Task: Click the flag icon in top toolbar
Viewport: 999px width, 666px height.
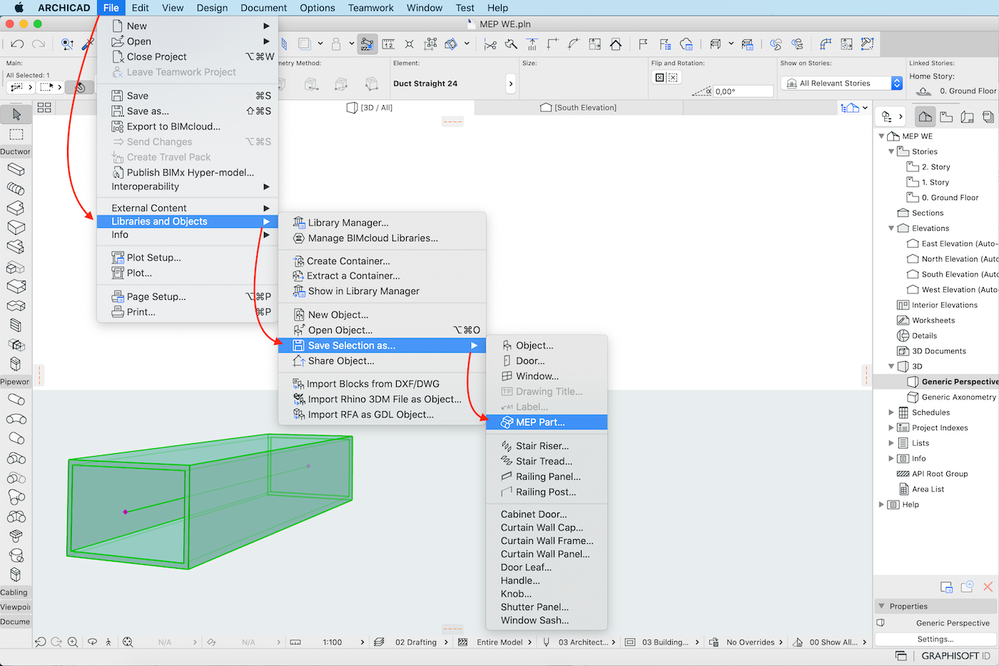Action: [643, 44]
